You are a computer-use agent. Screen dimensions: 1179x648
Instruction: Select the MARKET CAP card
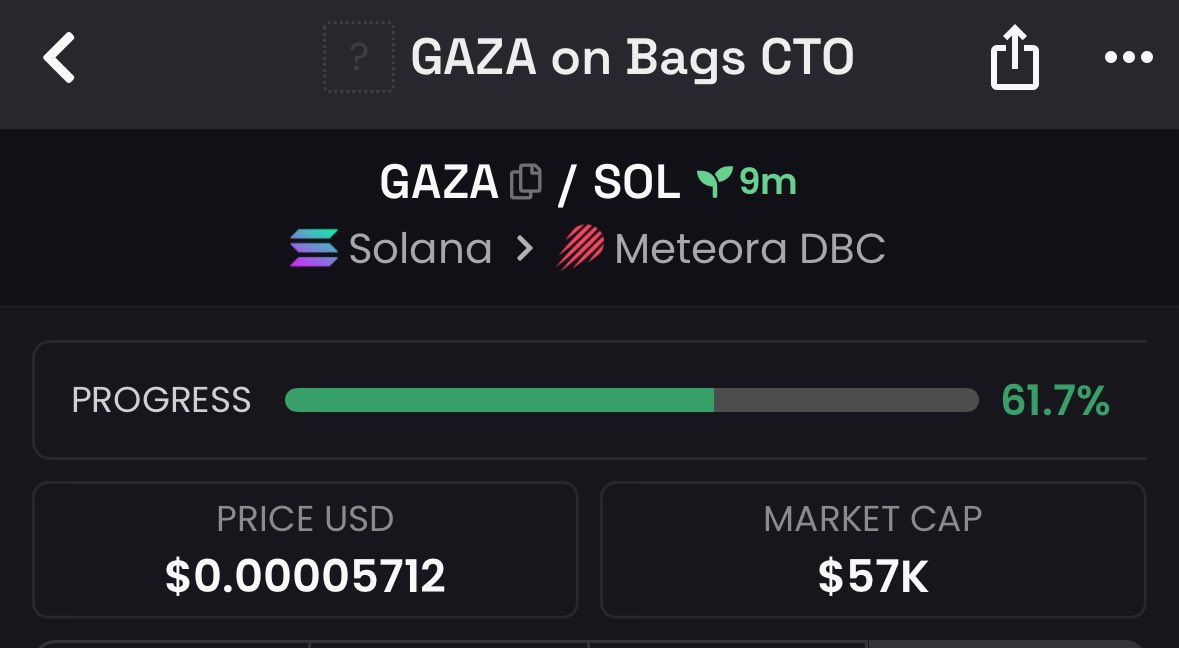[873, 550]
